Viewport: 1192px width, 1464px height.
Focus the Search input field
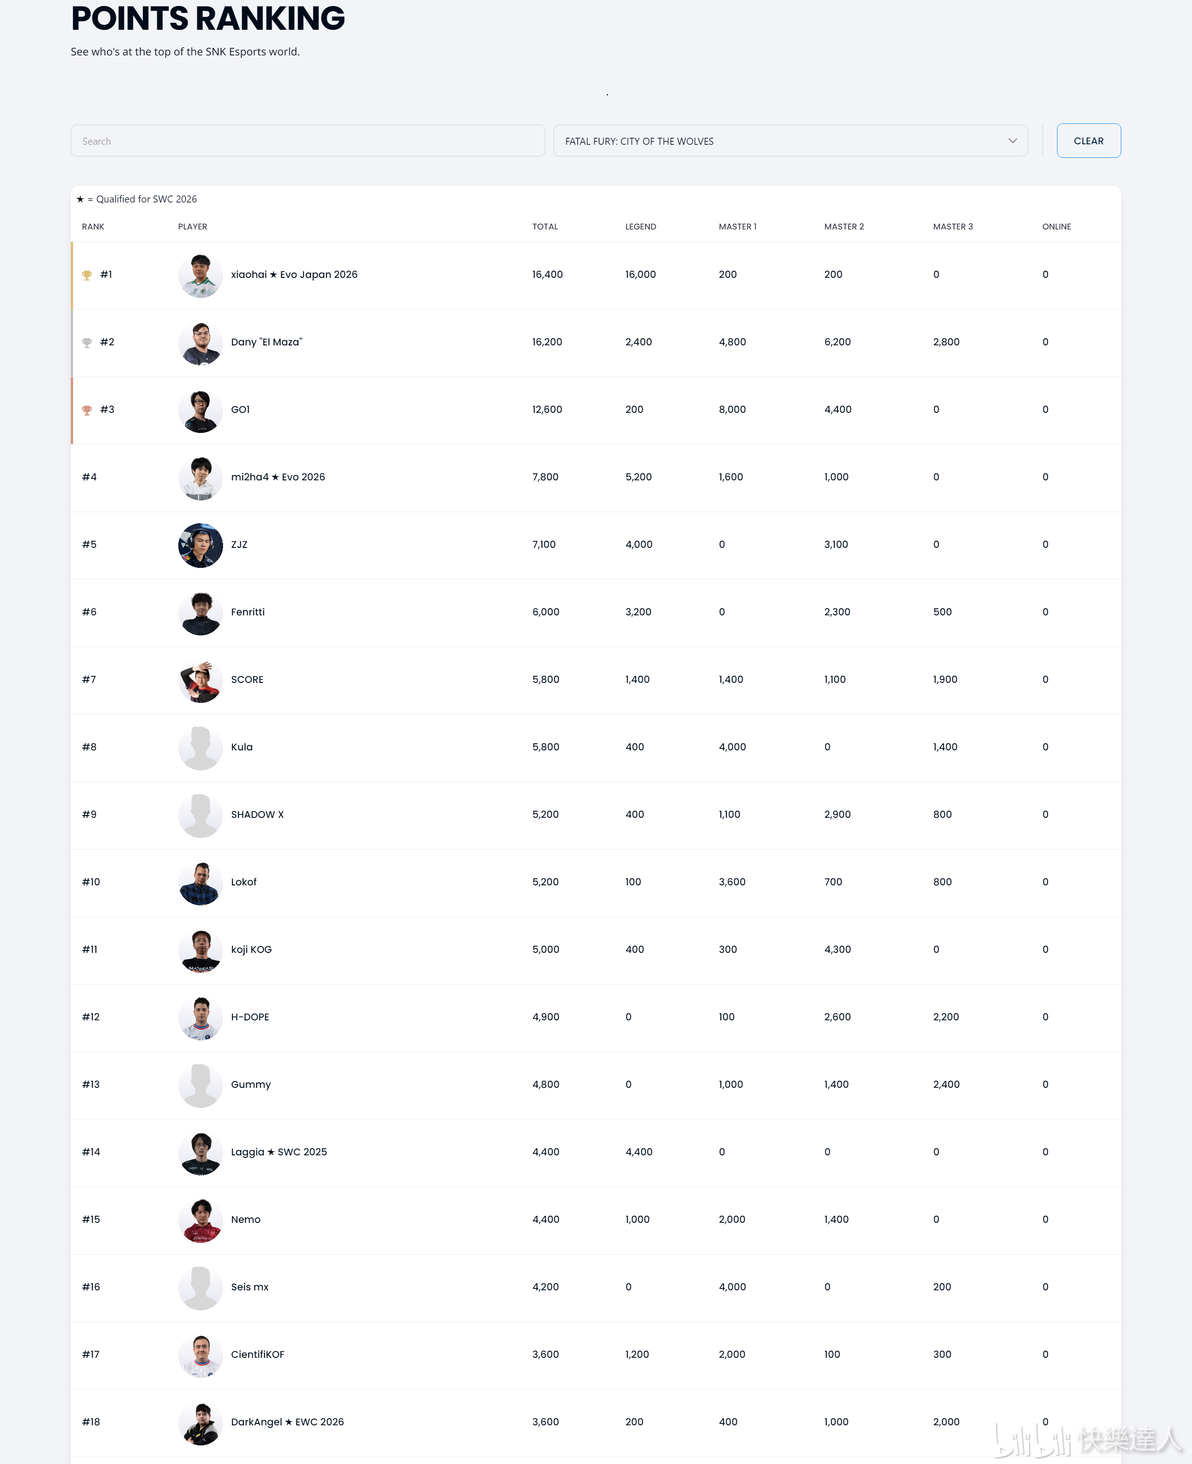pos(308,141)
